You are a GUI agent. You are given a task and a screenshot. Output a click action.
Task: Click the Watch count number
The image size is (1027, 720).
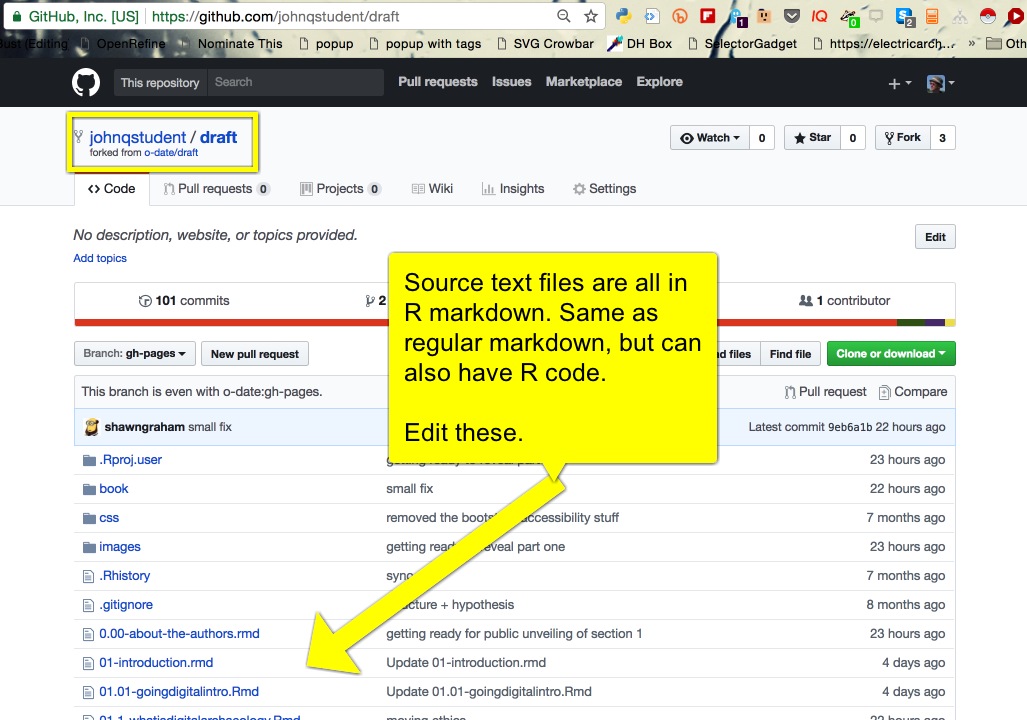pos(762,138)
